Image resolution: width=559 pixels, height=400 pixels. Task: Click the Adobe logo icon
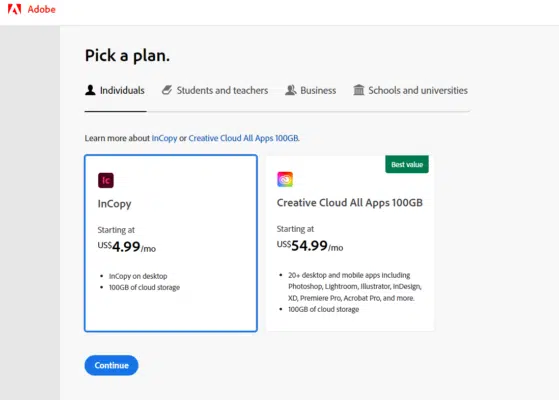pyautogui.click(x=14, y=9)
